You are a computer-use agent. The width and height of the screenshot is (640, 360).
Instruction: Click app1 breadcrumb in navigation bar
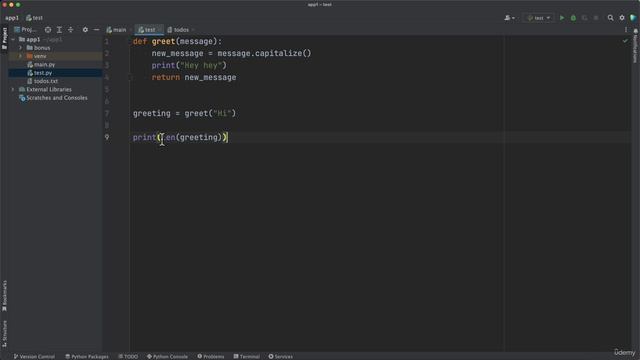point(12,18)
